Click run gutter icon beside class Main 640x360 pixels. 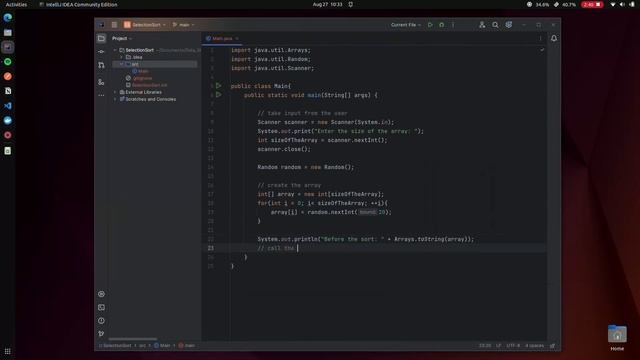coord(218,86)
